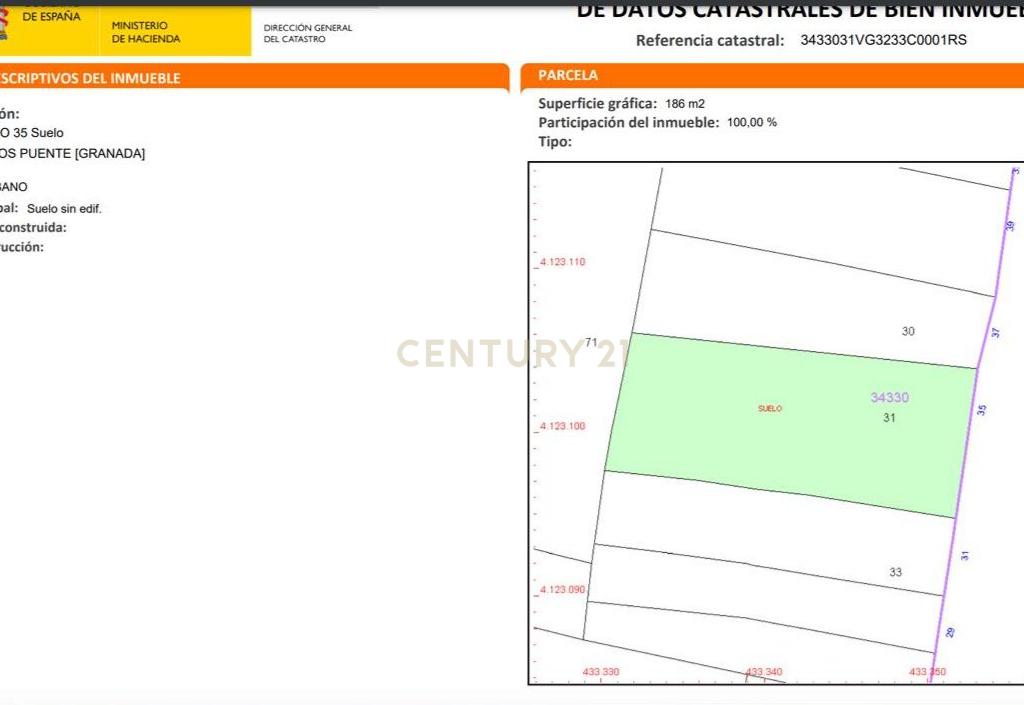Click the 'Superficie gráfica:' label
This screenshot has width=1024, height=705.
pos(597,103)
